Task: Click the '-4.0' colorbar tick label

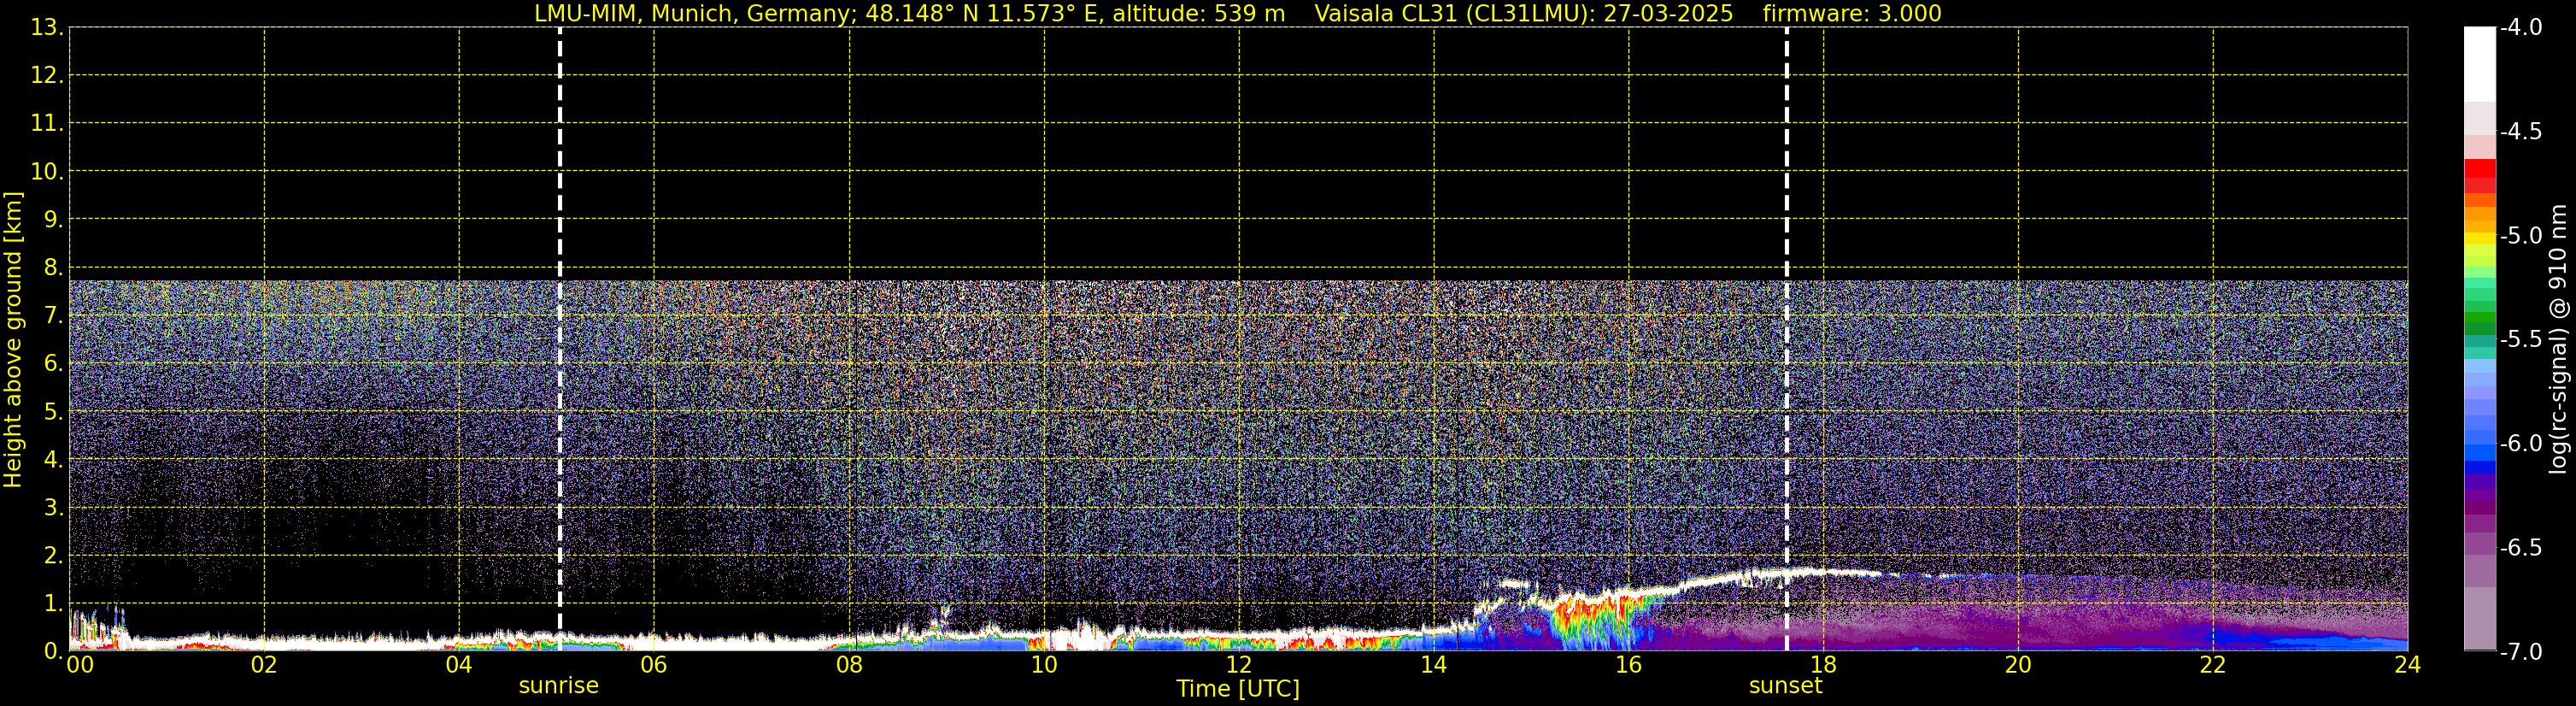Action: pos(2520,27)
